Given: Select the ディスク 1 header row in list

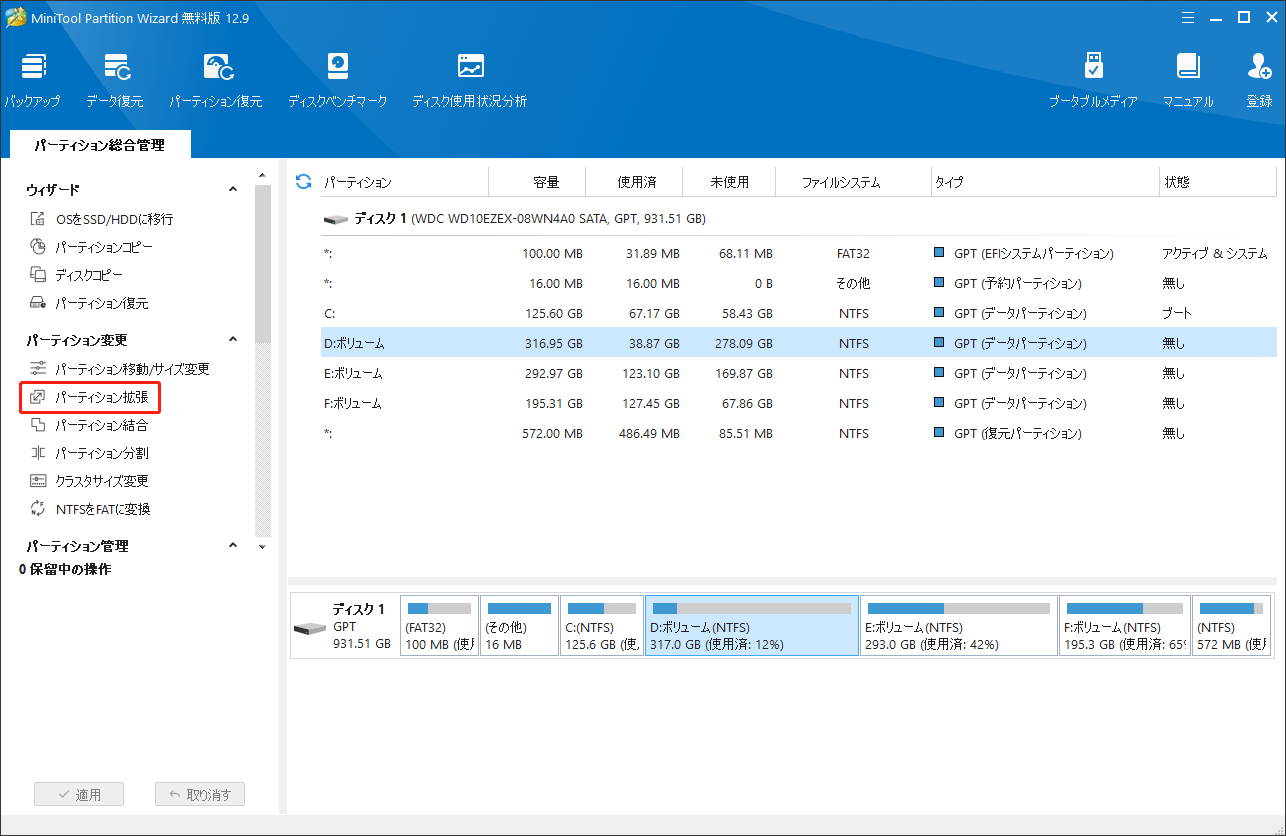Looking at the screenshot, I should click(x=798, y=218).
